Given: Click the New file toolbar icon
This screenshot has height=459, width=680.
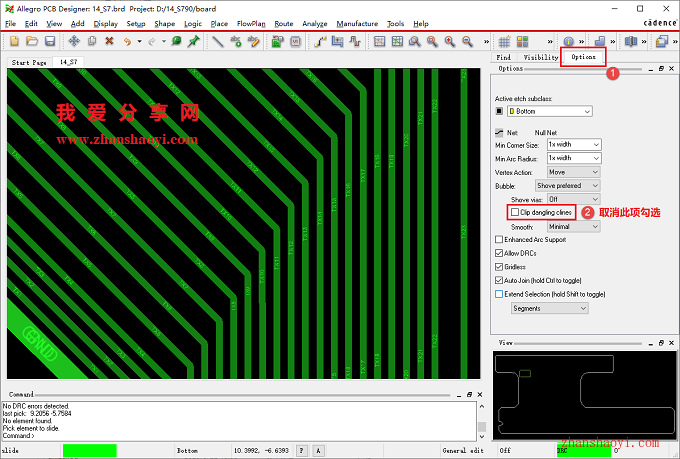Looking at the screenshot, I should (x=14, y=41).
